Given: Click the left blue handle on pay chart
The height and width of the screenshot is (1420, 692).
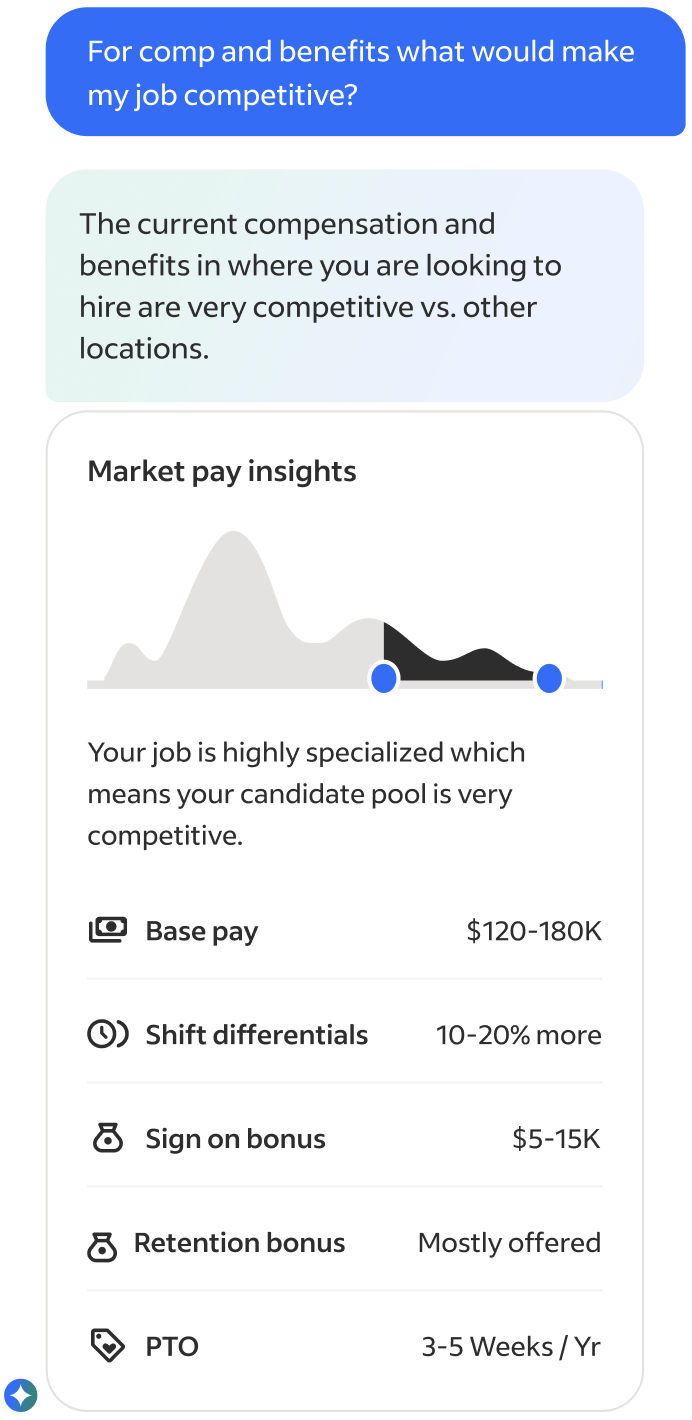Looking at the screenshot, I should pos(384,679).
